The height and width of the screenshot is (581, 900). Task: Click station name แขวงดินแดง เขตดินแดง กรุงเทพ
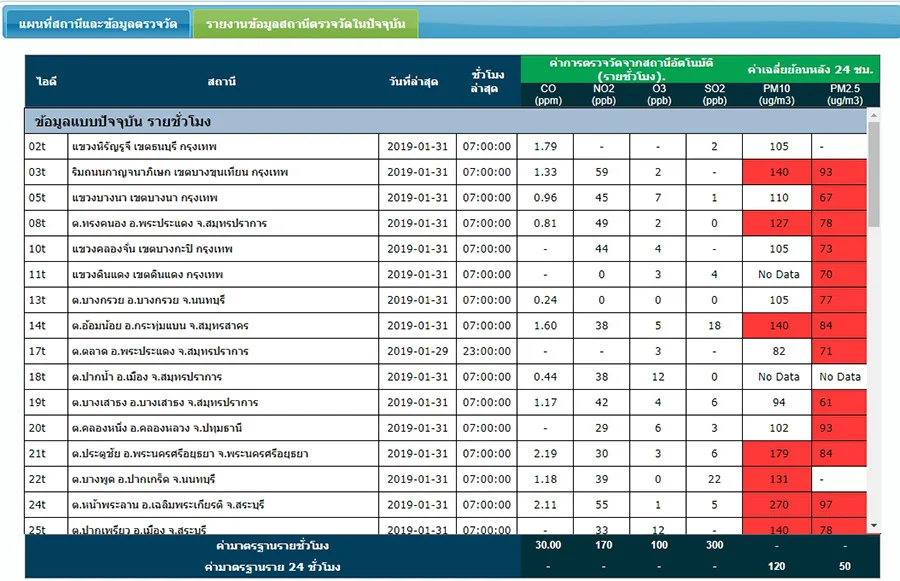click(x=147, y=274)
